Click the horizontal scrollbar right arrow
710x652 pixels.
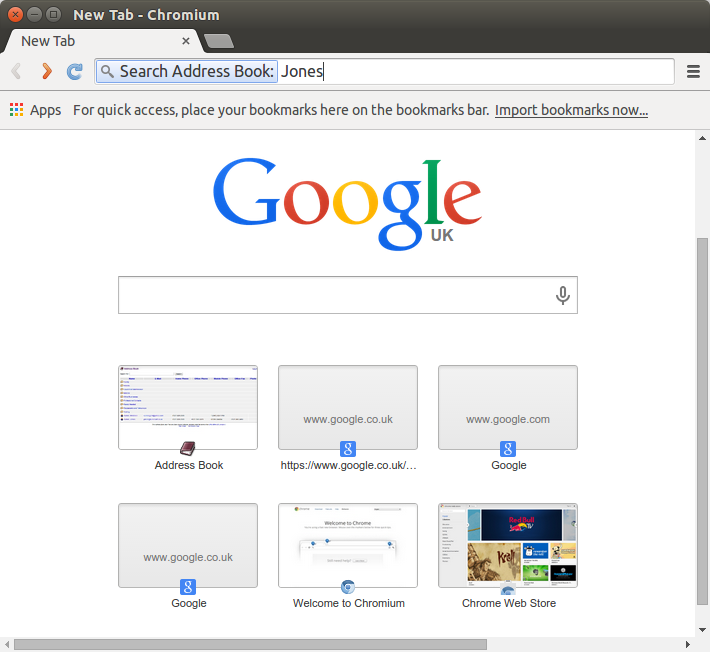point(686,644)
